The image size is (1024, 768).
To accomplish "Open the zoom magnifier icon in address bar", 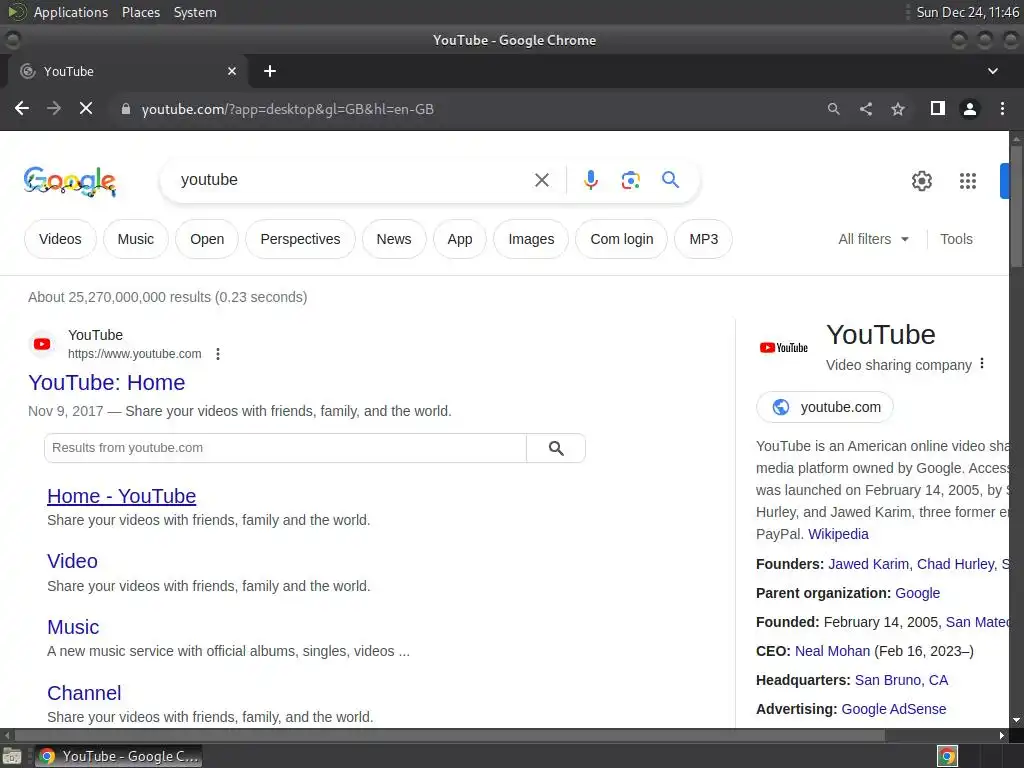I will click(x=833, y=109).
